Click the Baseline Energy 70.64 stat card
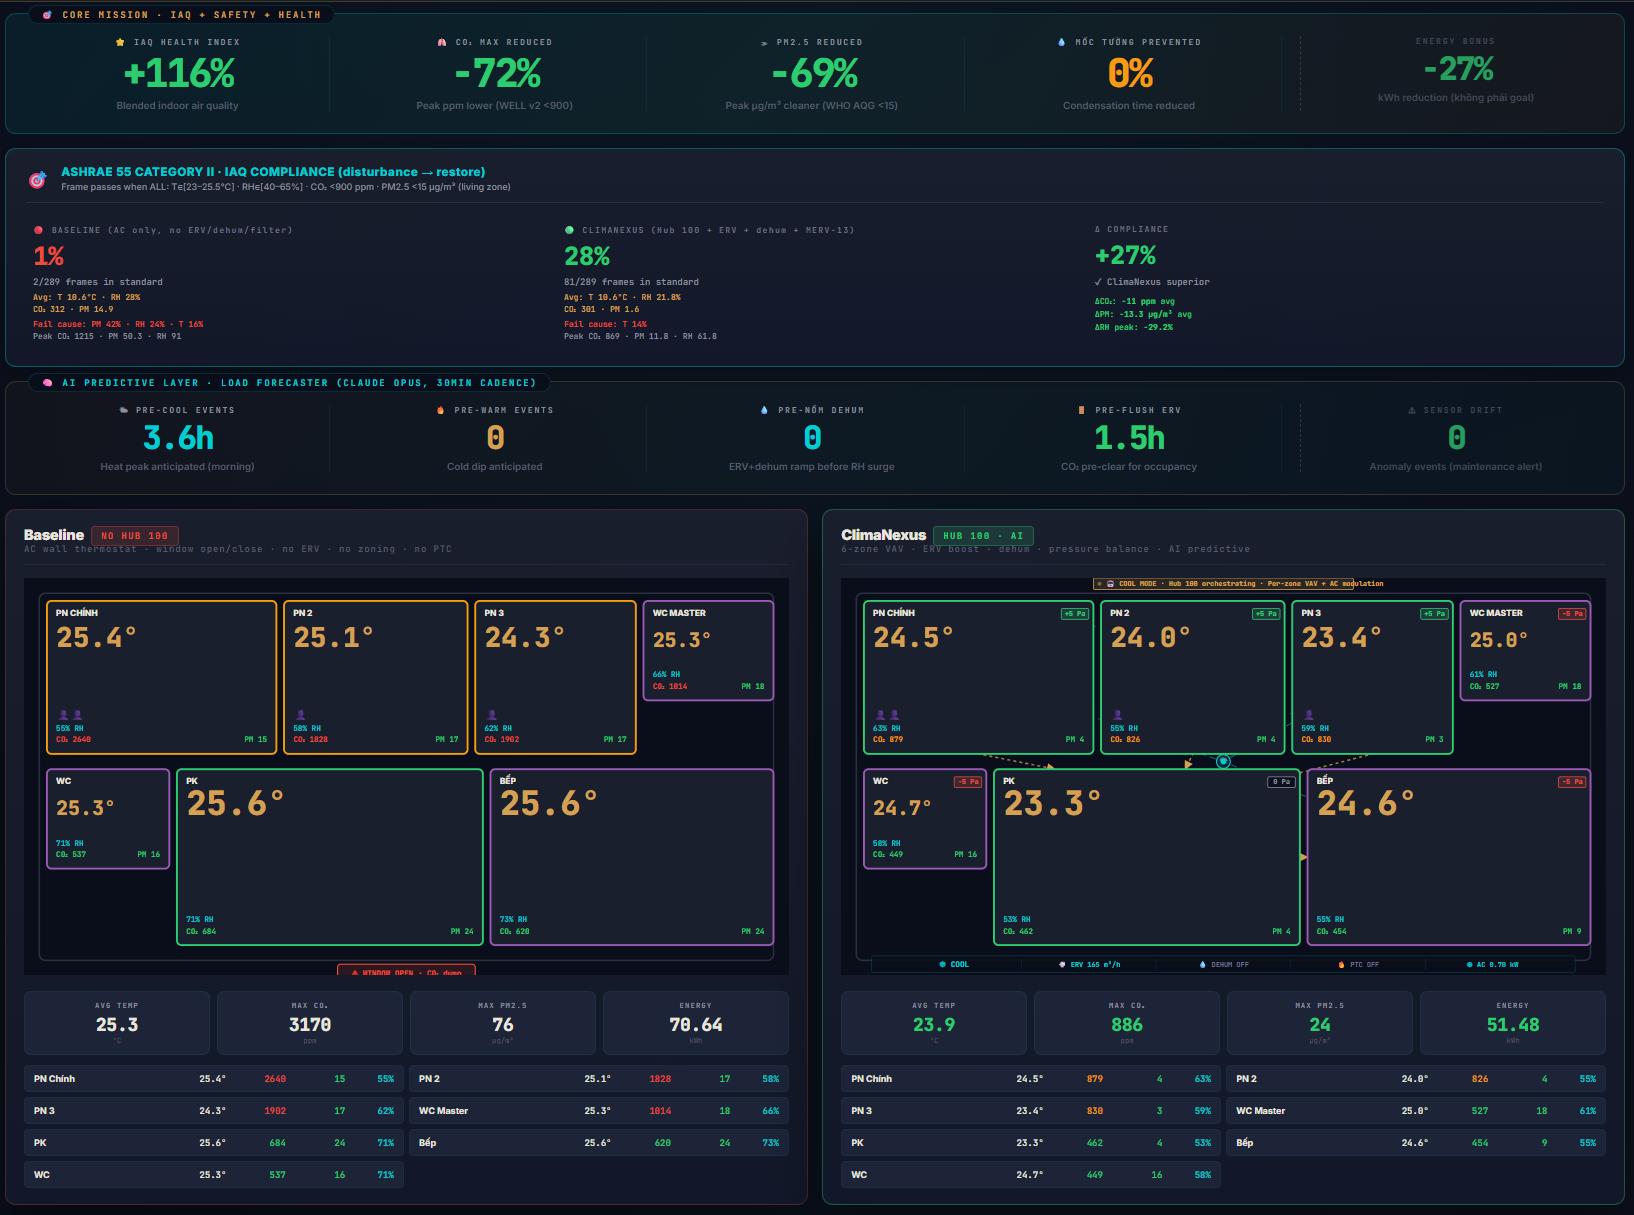Image resolution: width=1634 pixels, height=1215 pixels. (x=696, y=1023)
